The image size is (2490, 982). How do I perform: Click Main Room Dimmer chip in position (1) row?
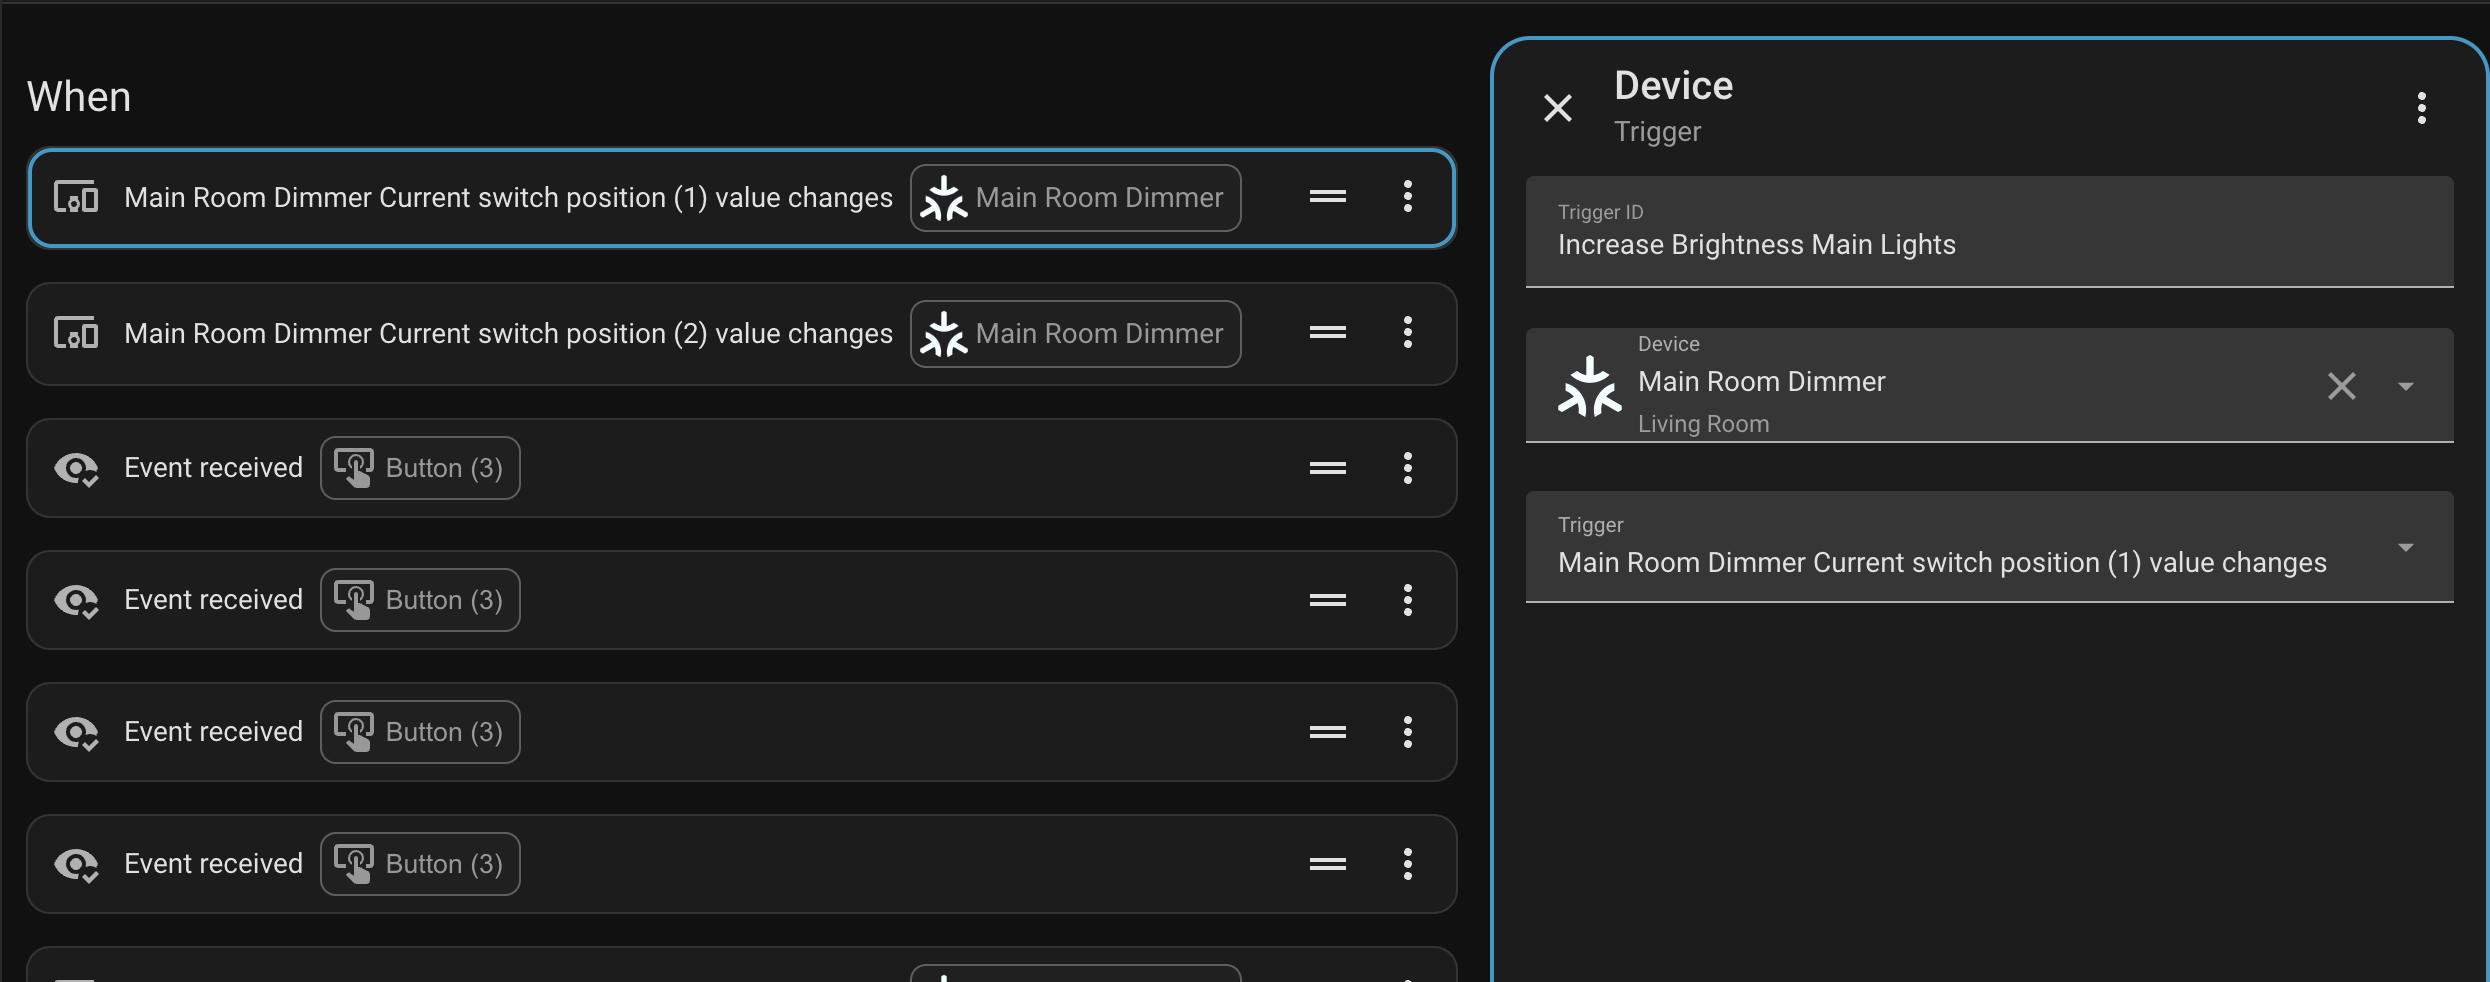(1075, 198)
